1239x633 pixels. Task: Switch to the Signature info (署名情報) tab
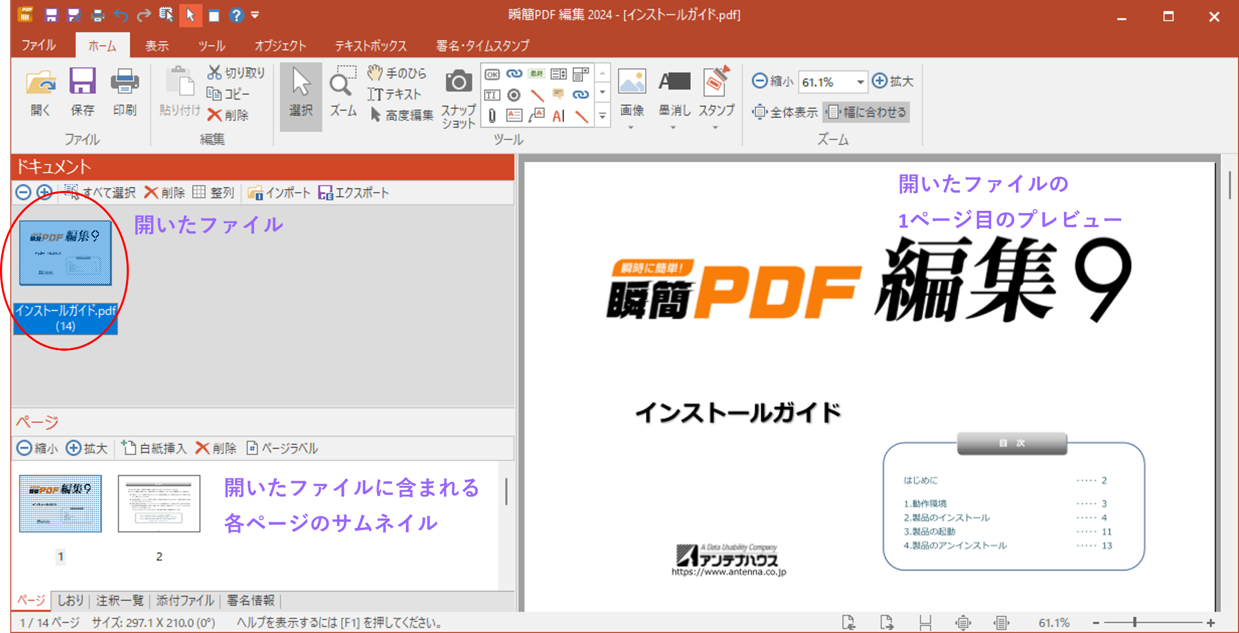[250, 601]
